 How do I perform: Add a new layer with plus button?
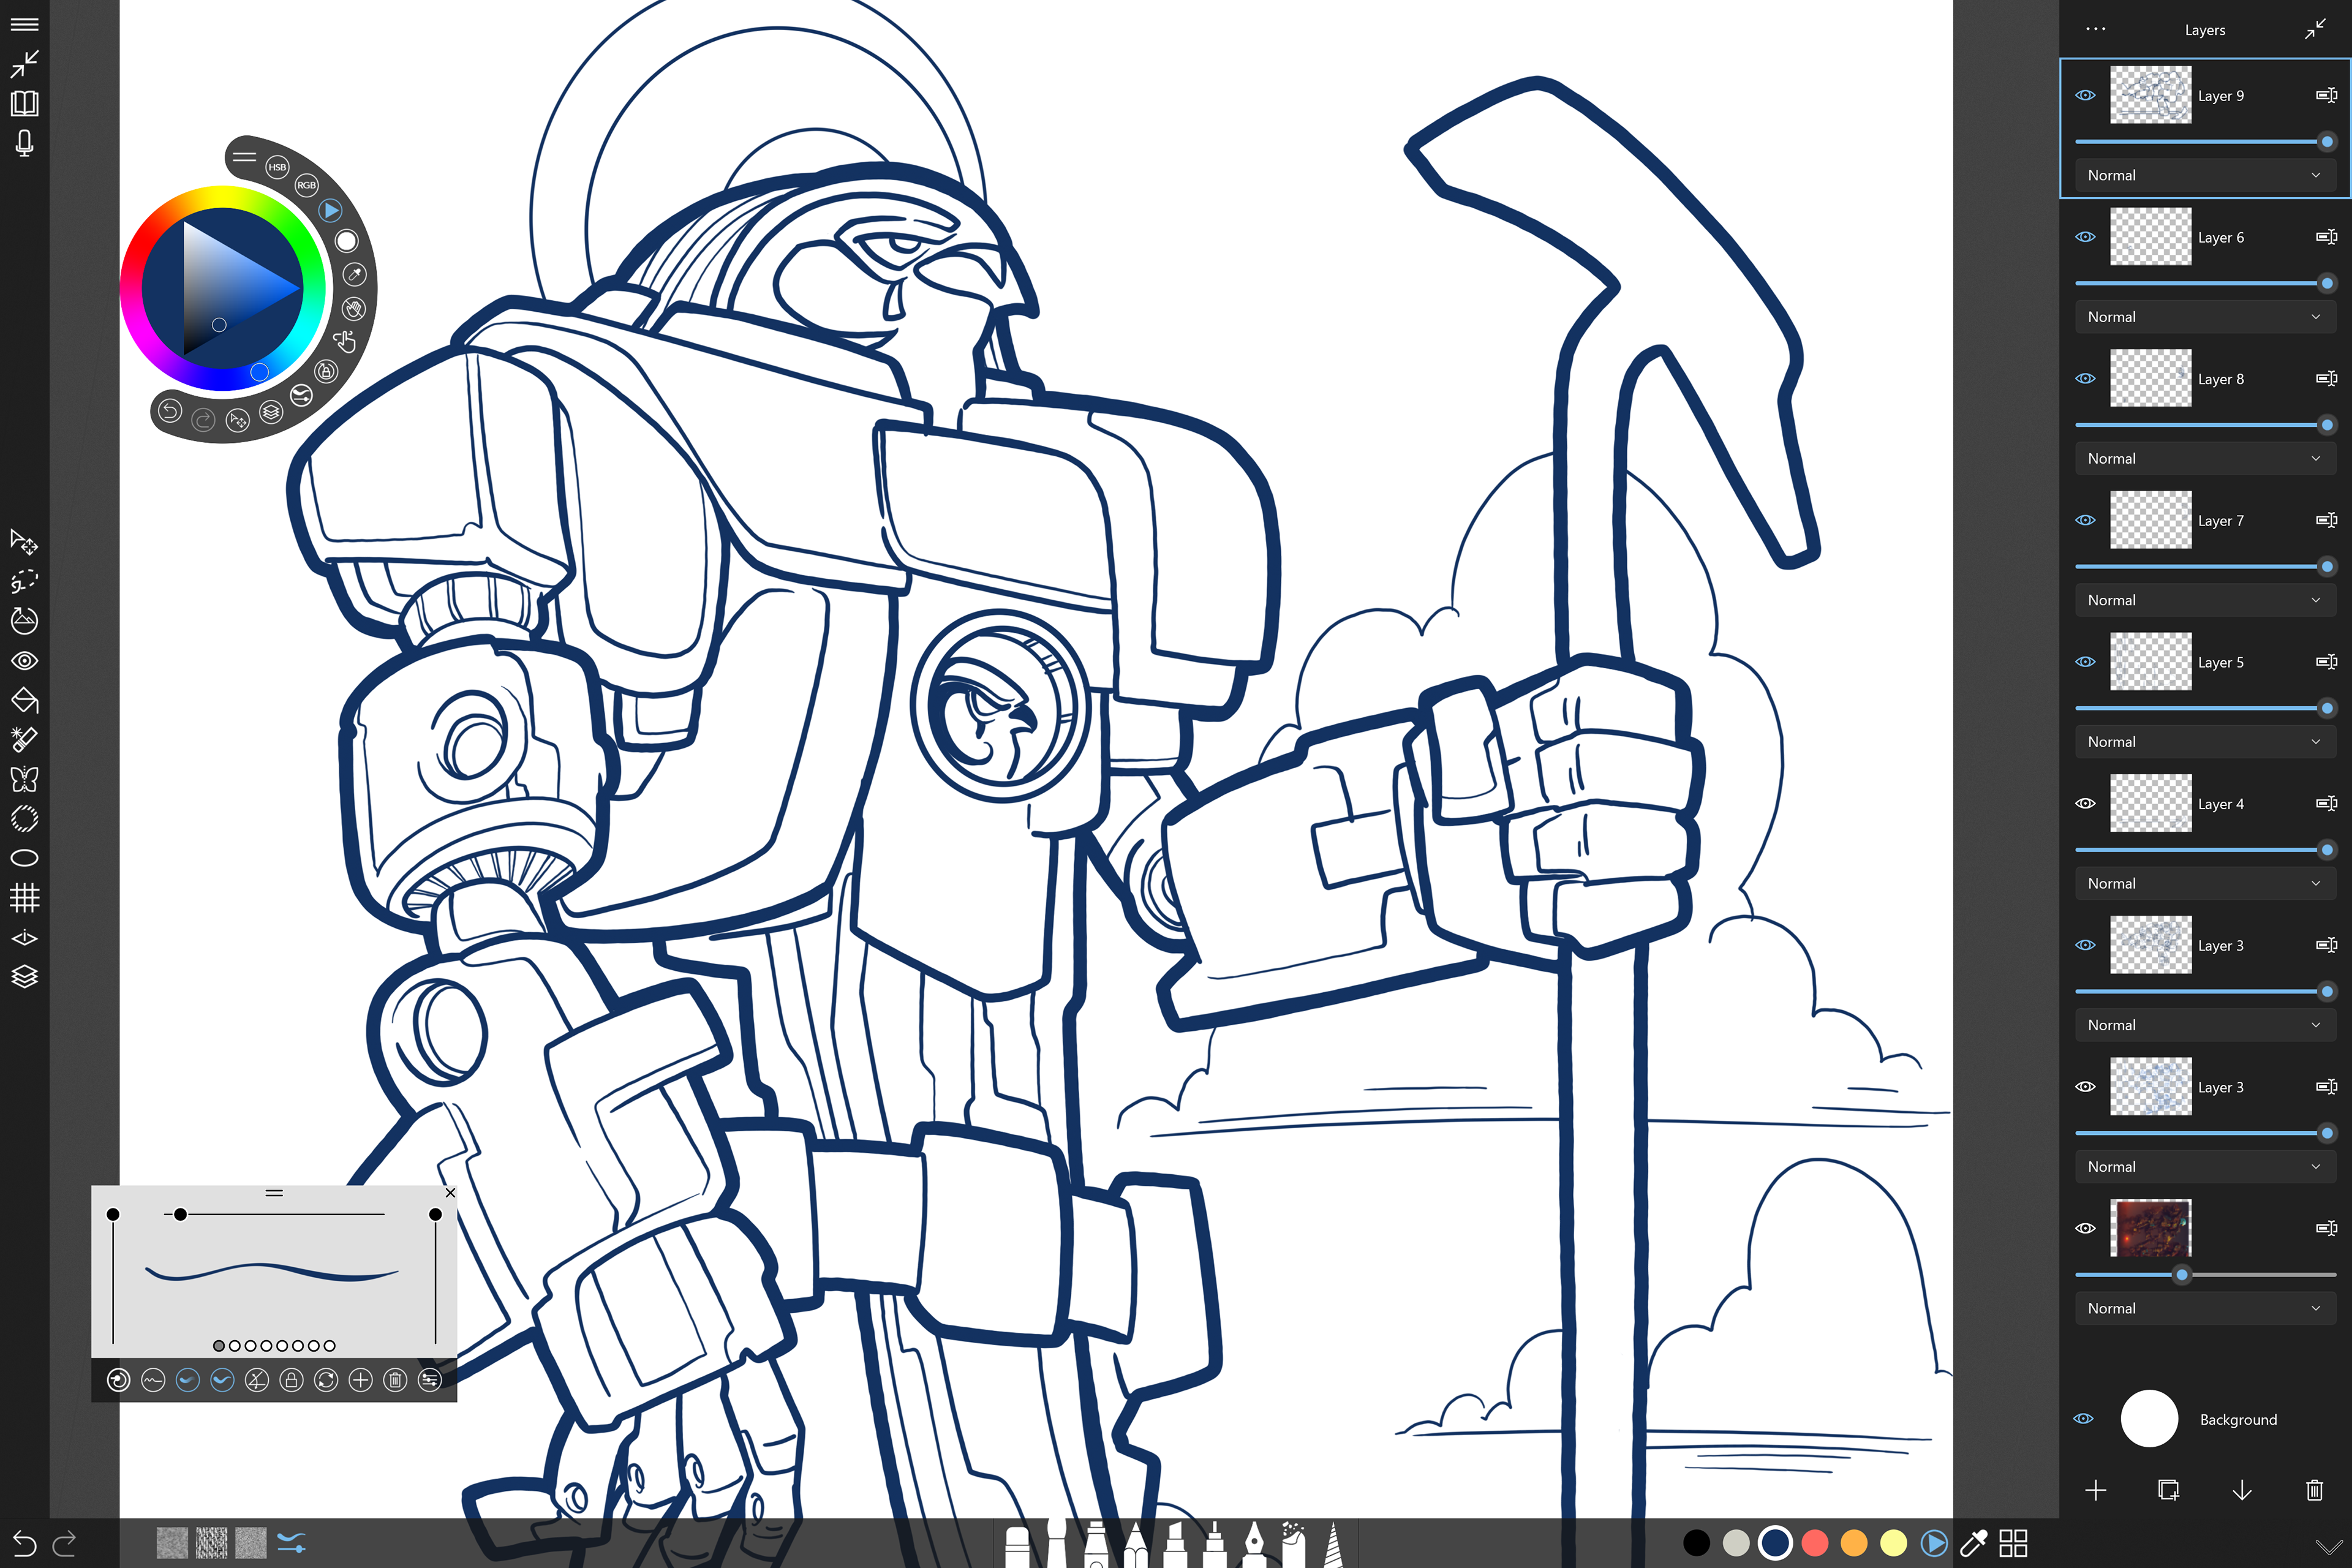[2096, 1490]
